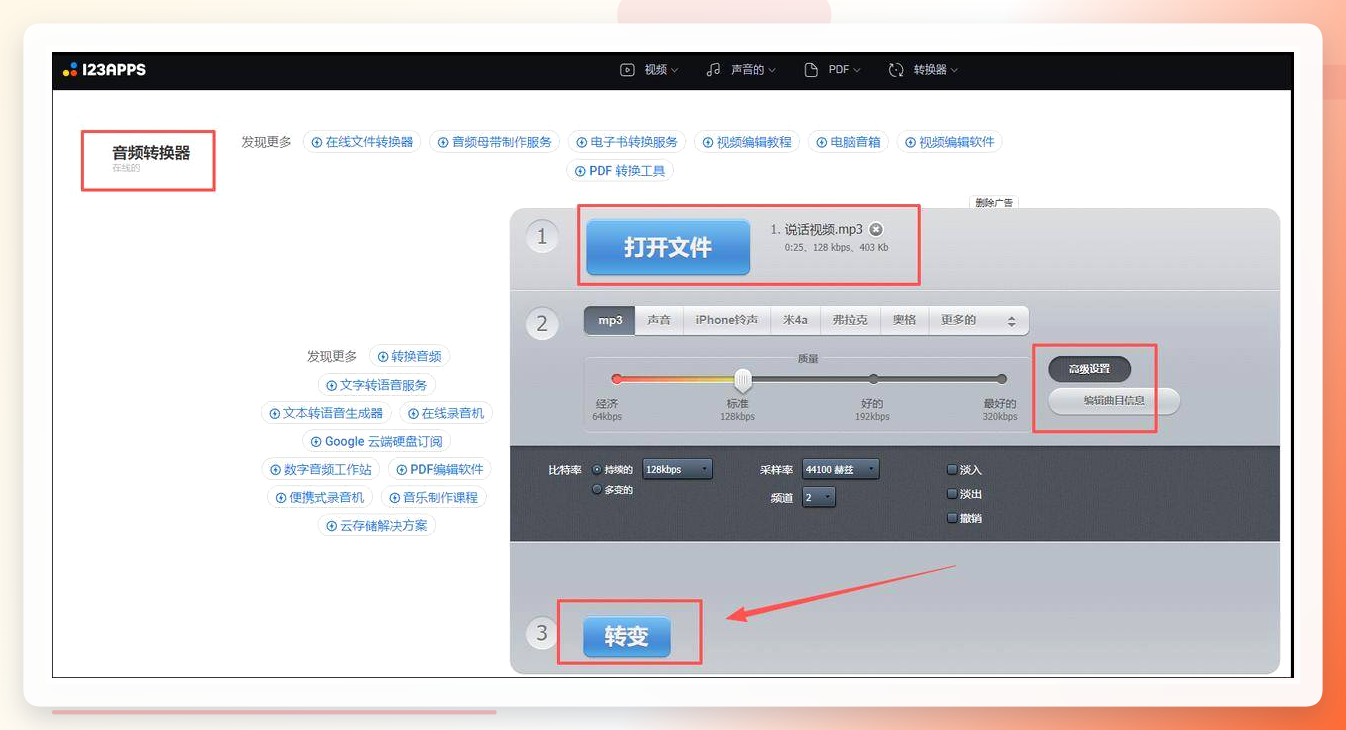Viewport: 1346px width, 730px height.
Task: Enable the 撤销 checkbox
Action: pyautogui.click(x=952, y=518)
